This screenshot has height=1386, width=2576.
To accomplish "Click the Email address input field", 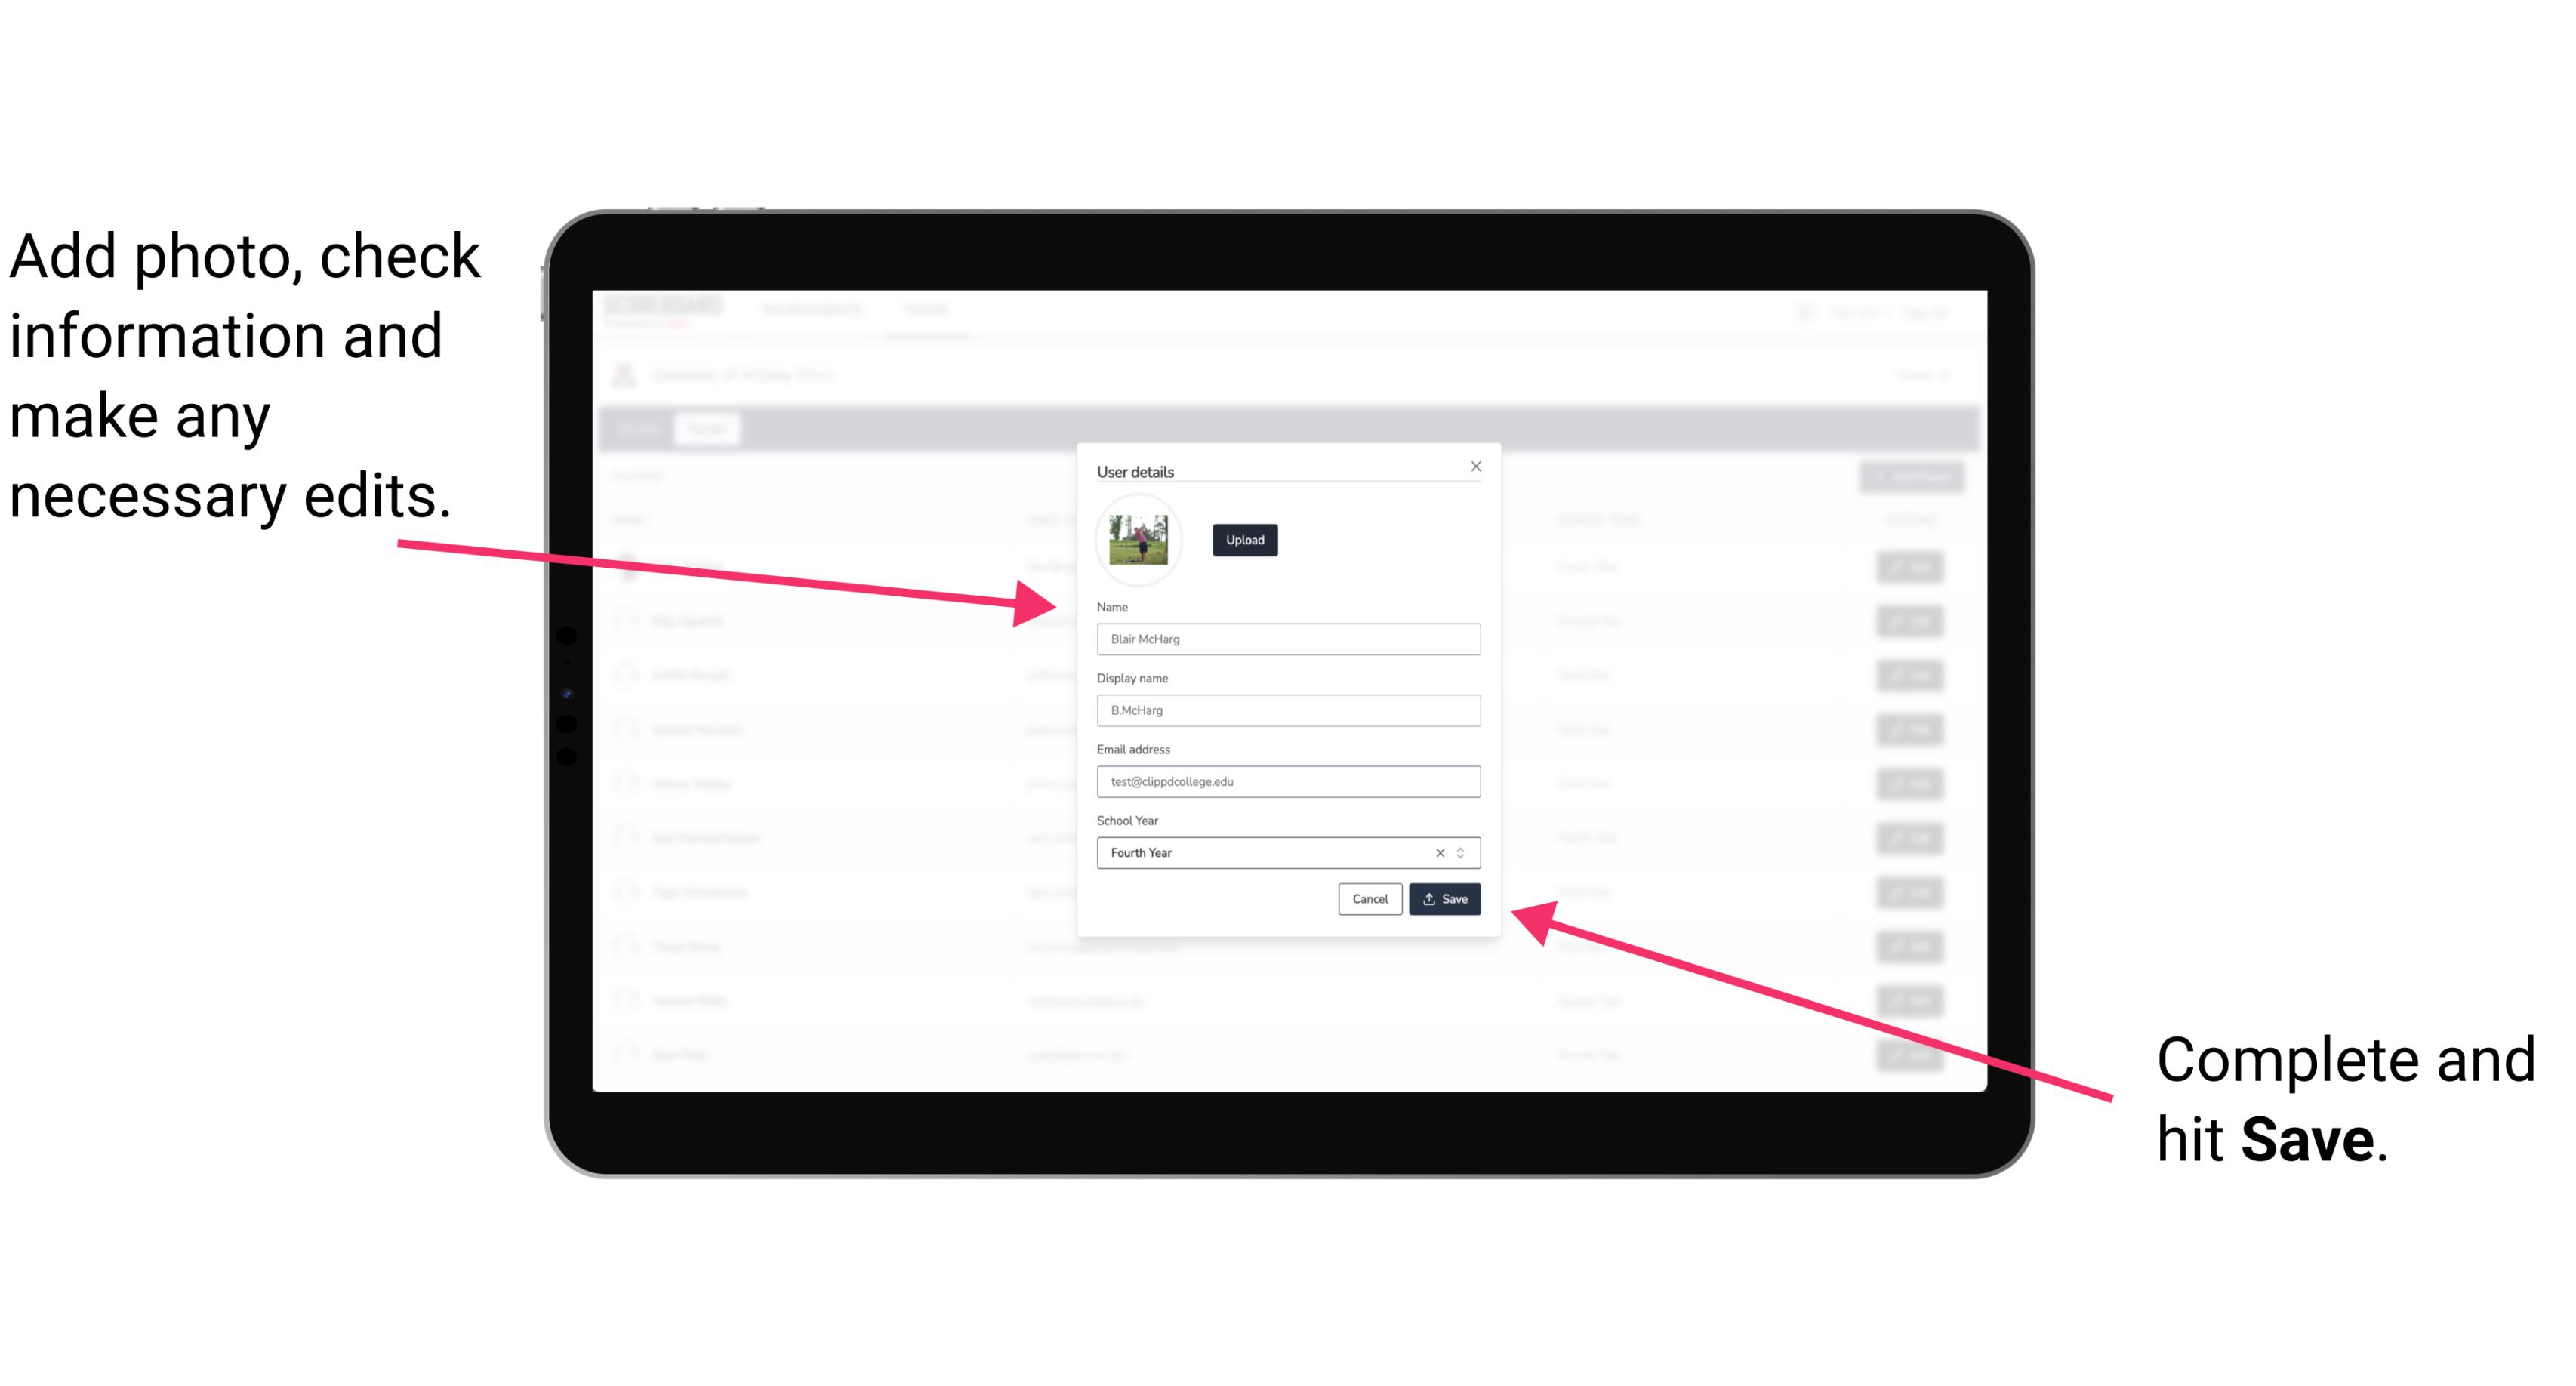I will click(x=1287, y=782).
